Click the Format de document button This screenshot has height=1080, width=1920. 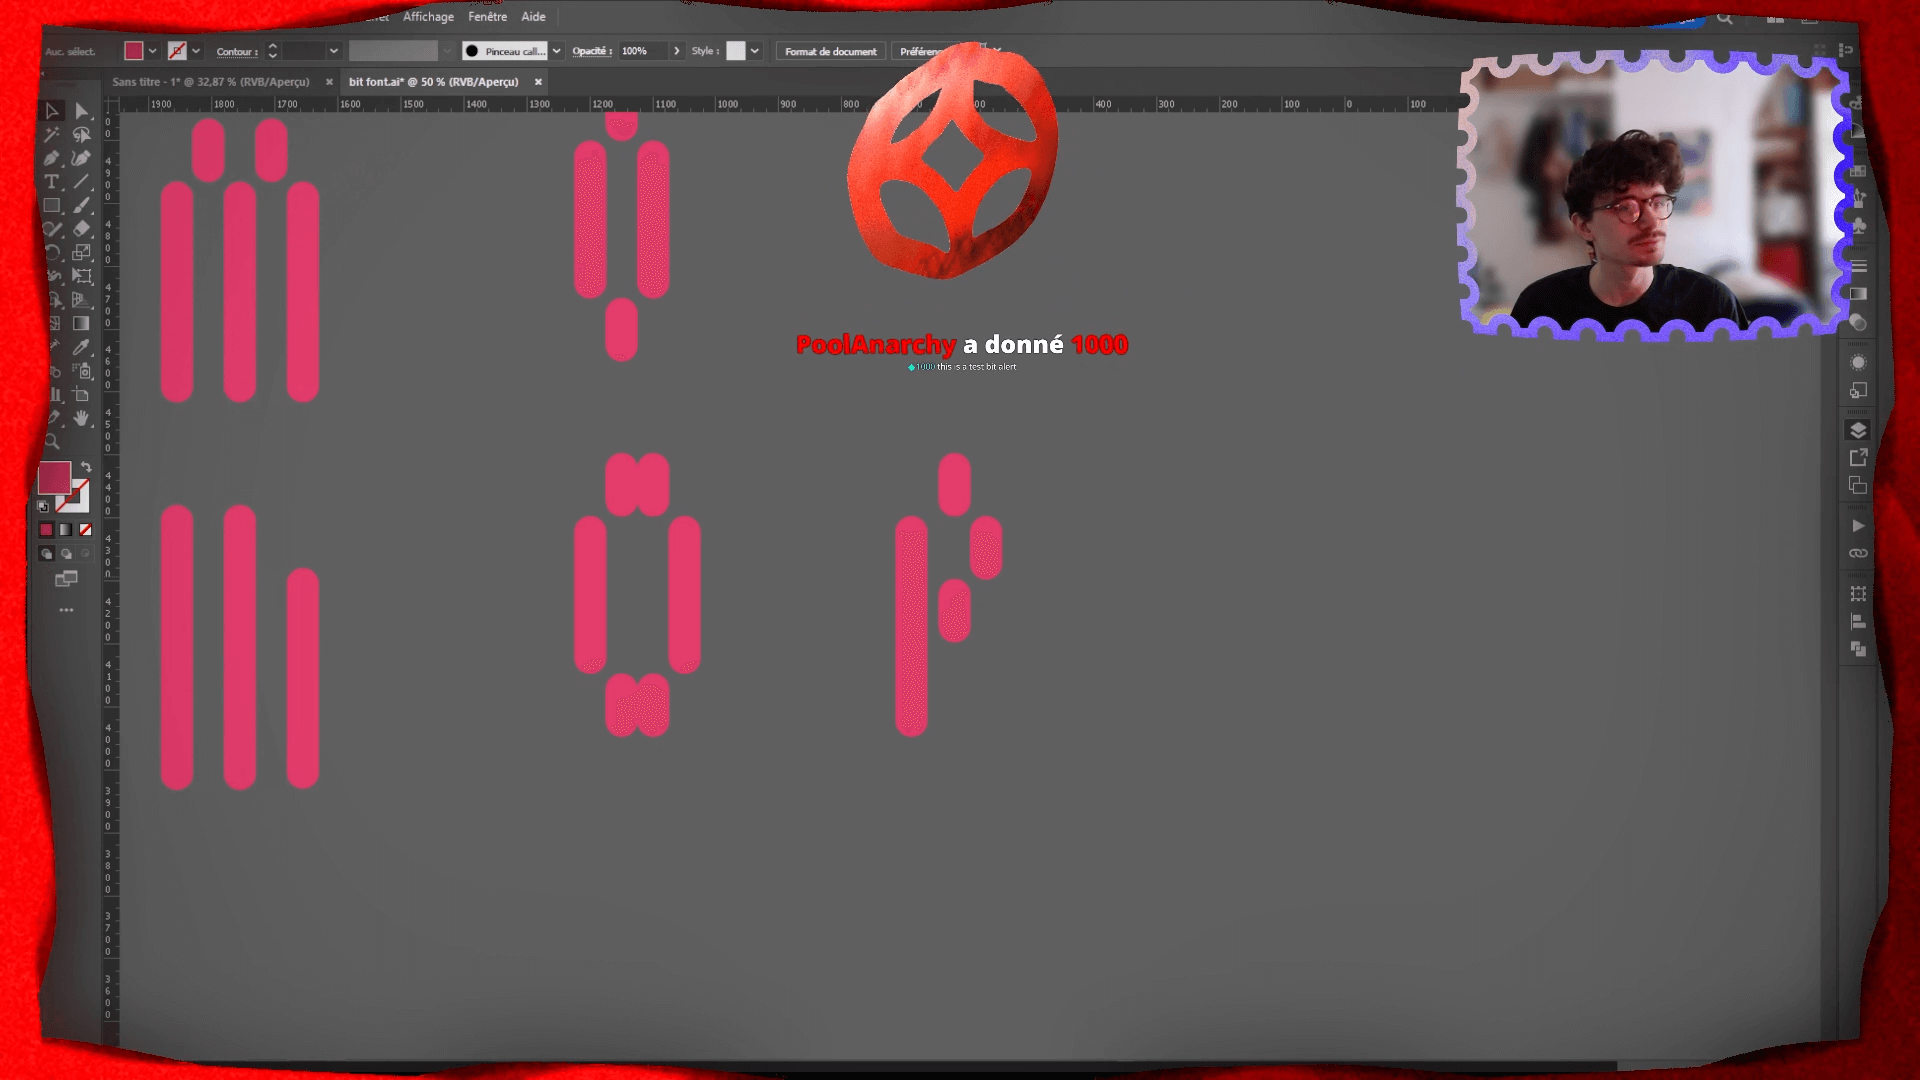830,52
